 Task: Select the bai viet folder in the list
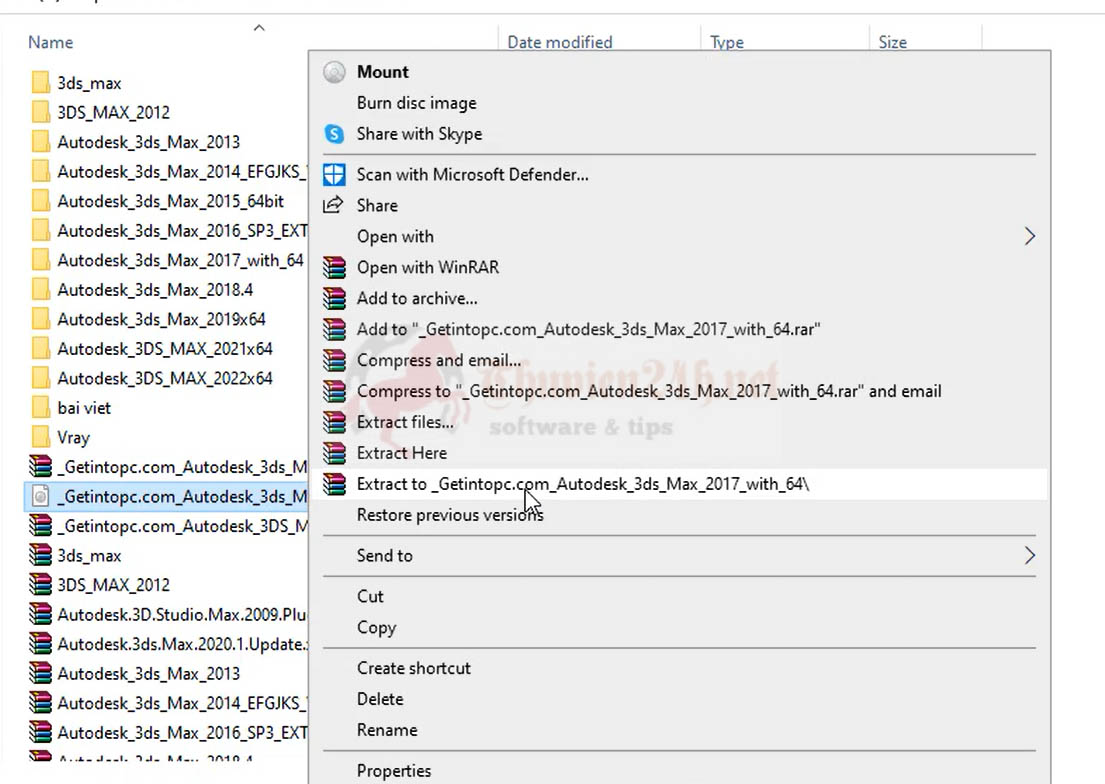(84, 408)
